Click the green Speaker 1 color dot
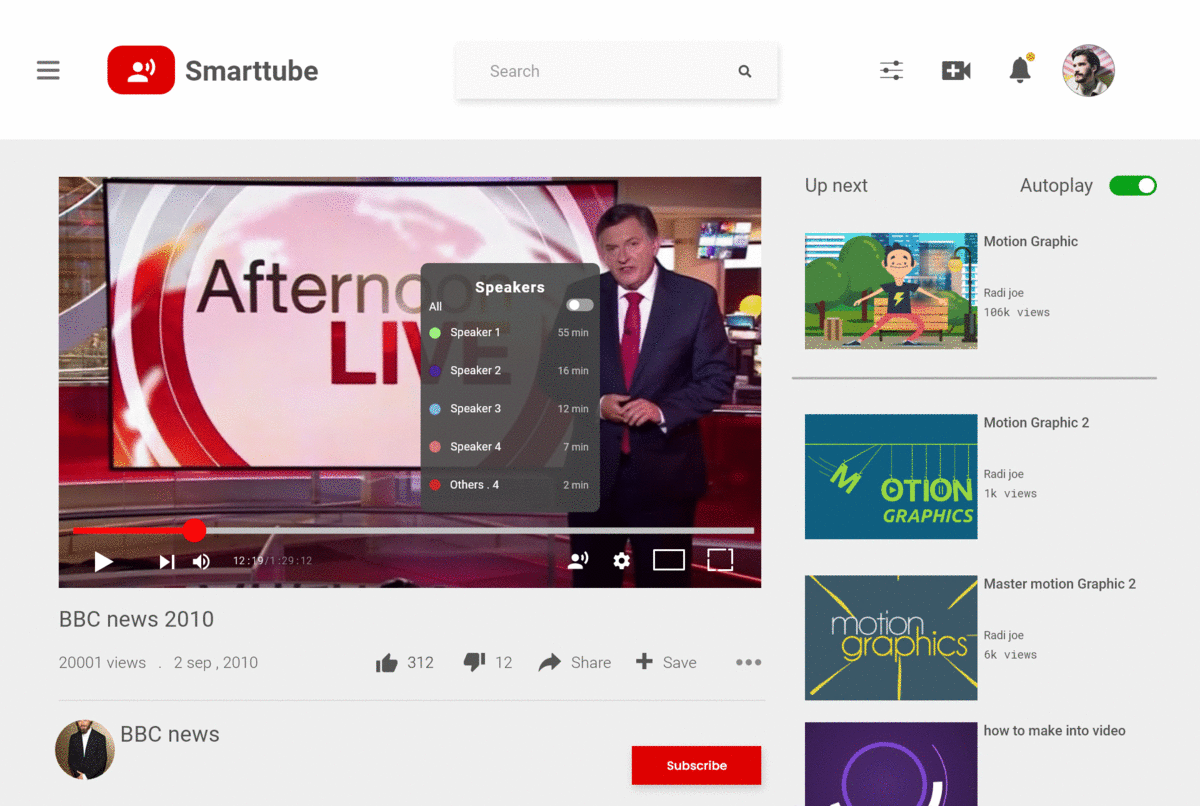Screen dimensions: 1200x806 [x=435, y=333]
